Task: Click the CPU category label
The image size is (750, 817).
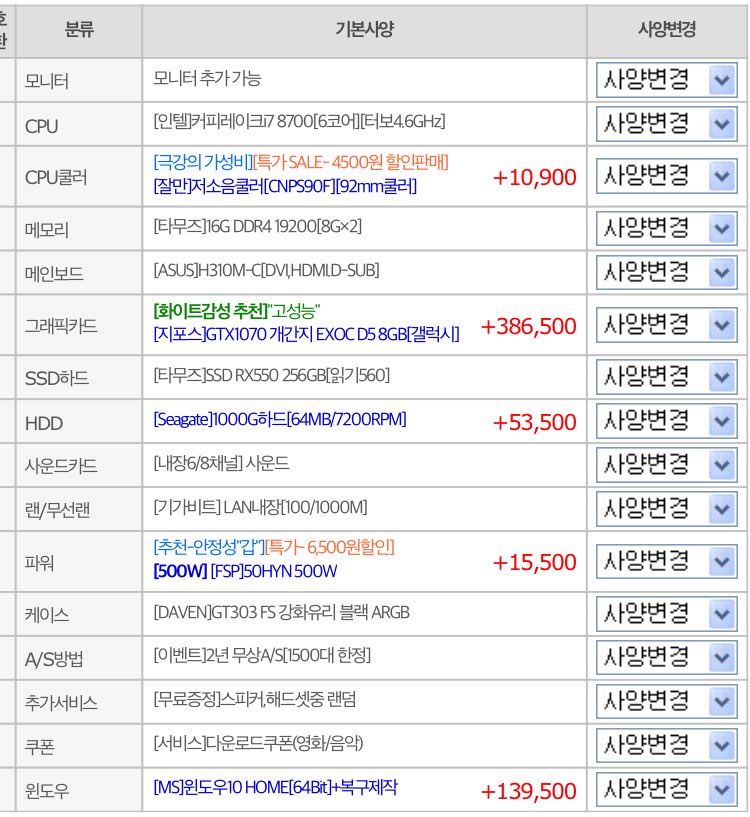Action: (41, 126)
